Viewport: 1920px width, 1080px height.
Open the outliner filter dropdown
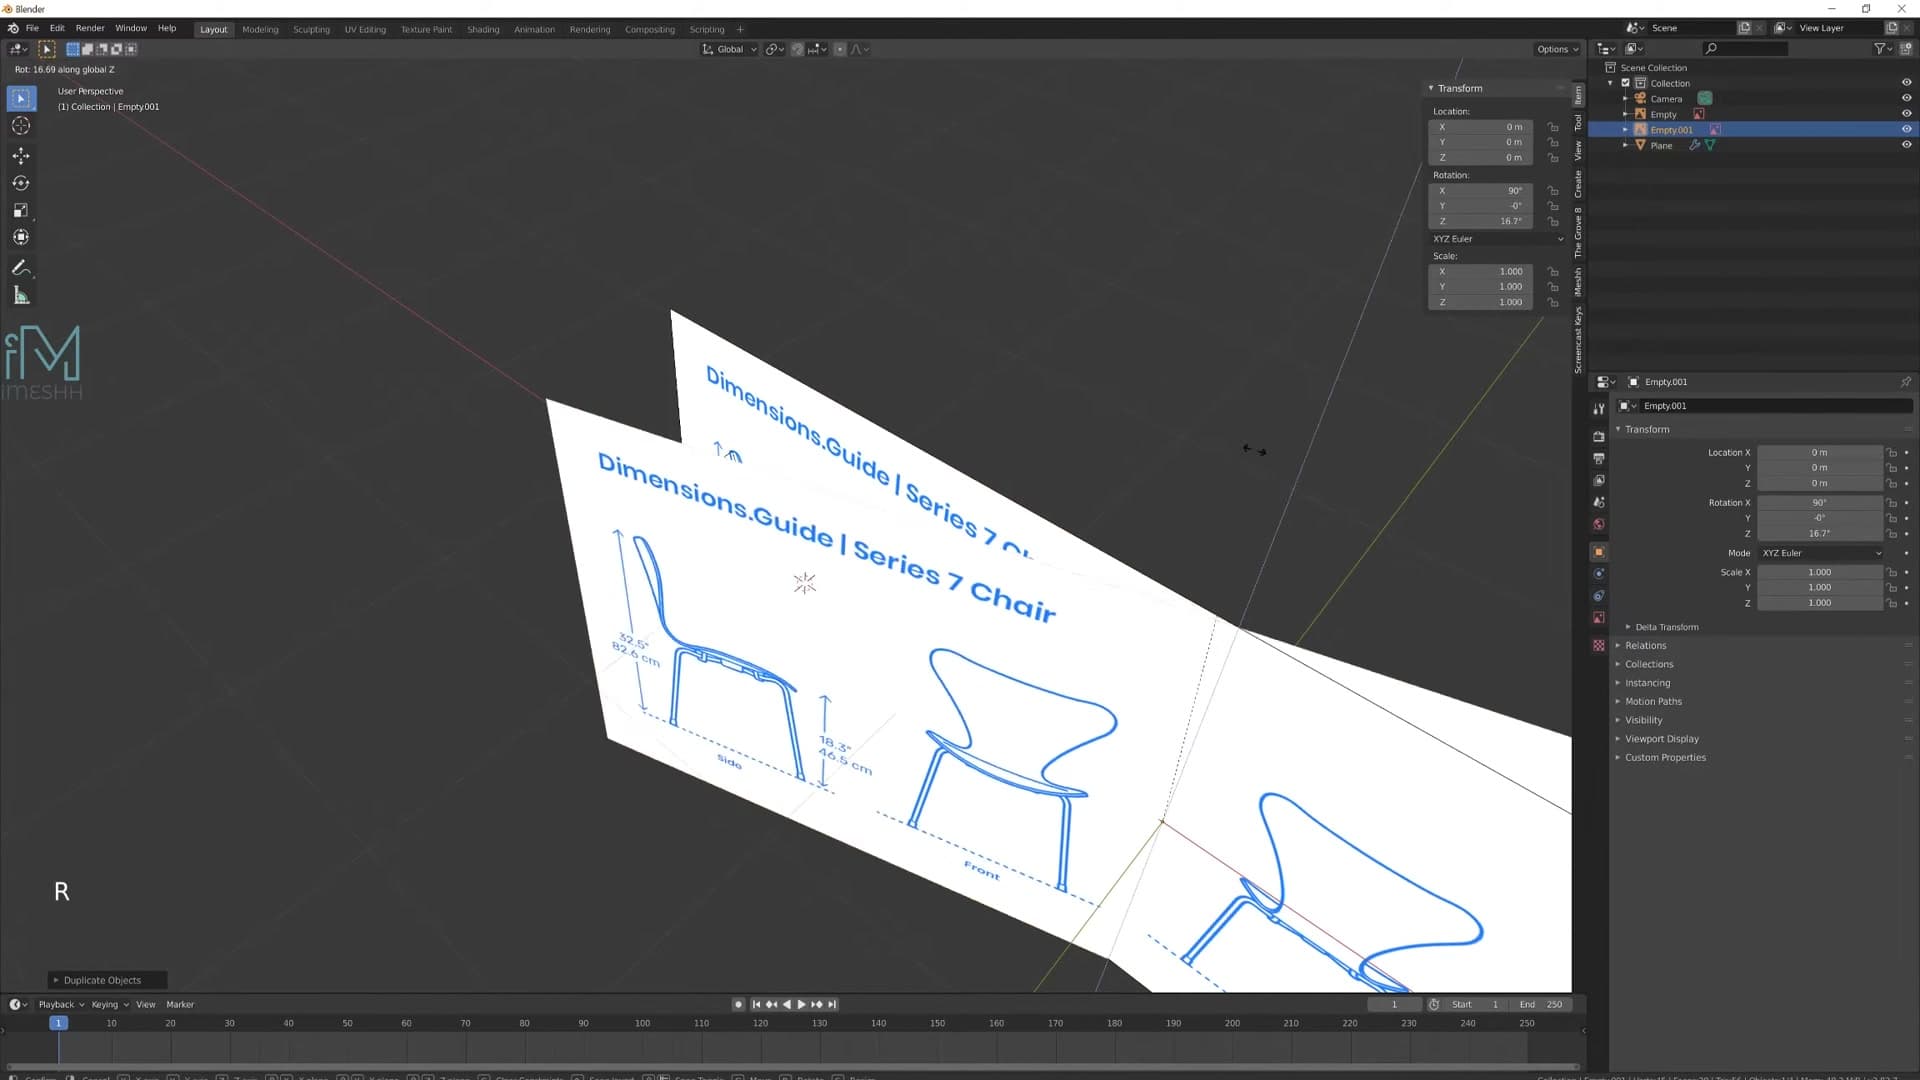[x=1883, y=49]
